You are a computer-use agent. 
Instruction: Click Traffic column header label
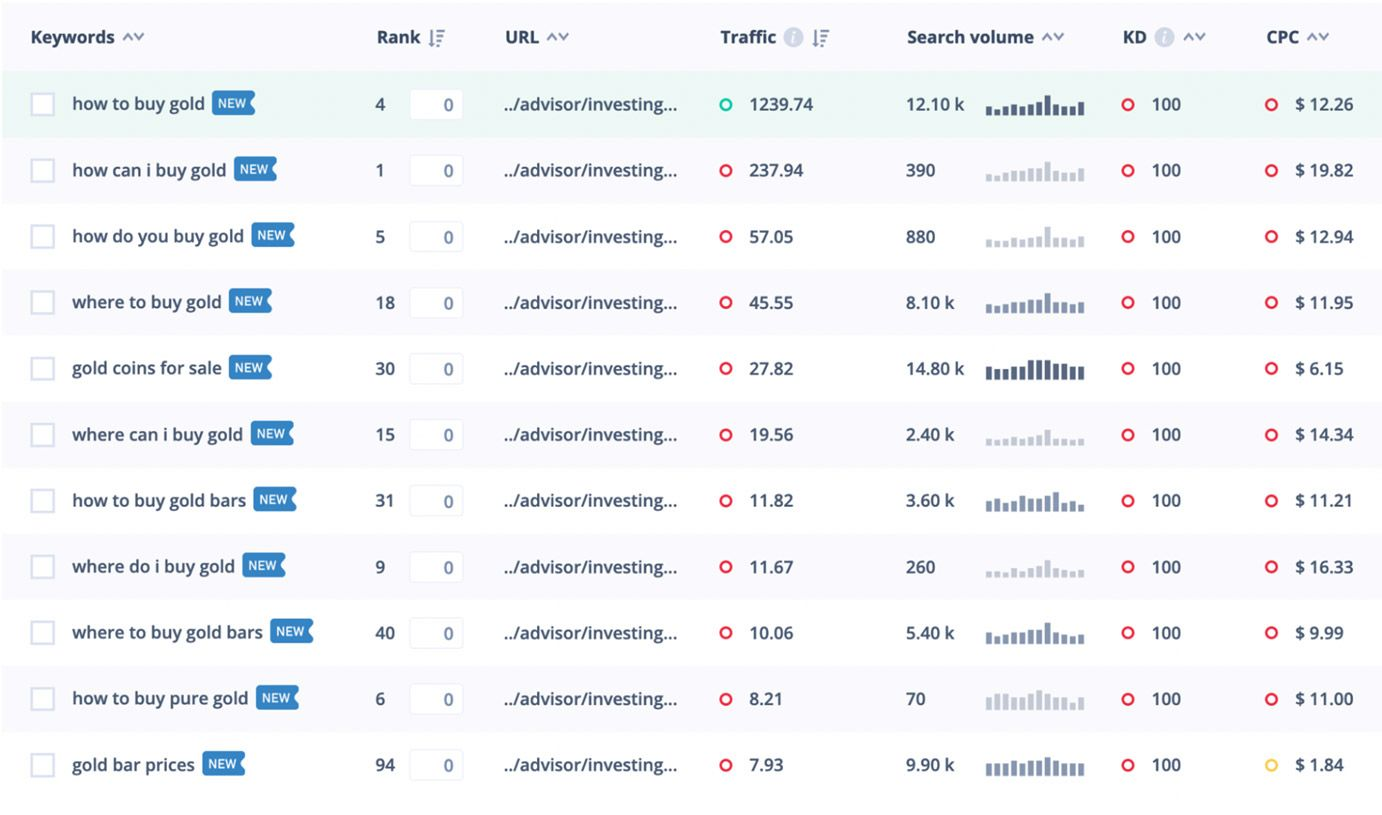pyautogui.click(x=748, y=37)
